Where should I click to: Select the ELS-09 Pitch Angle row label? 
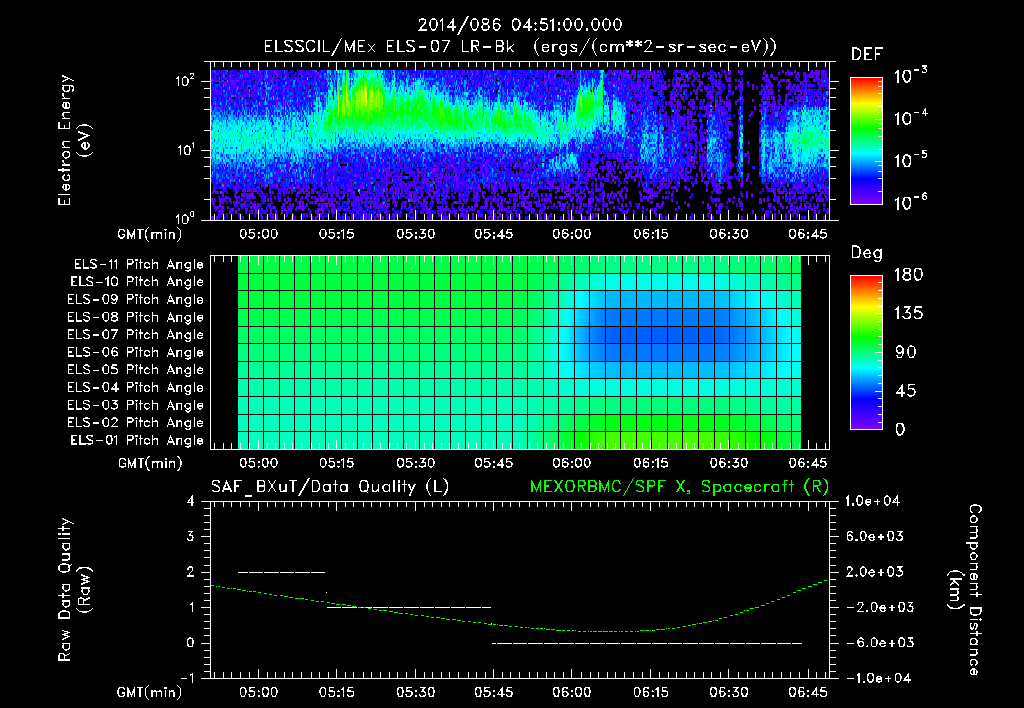click(x=135, y=300)
